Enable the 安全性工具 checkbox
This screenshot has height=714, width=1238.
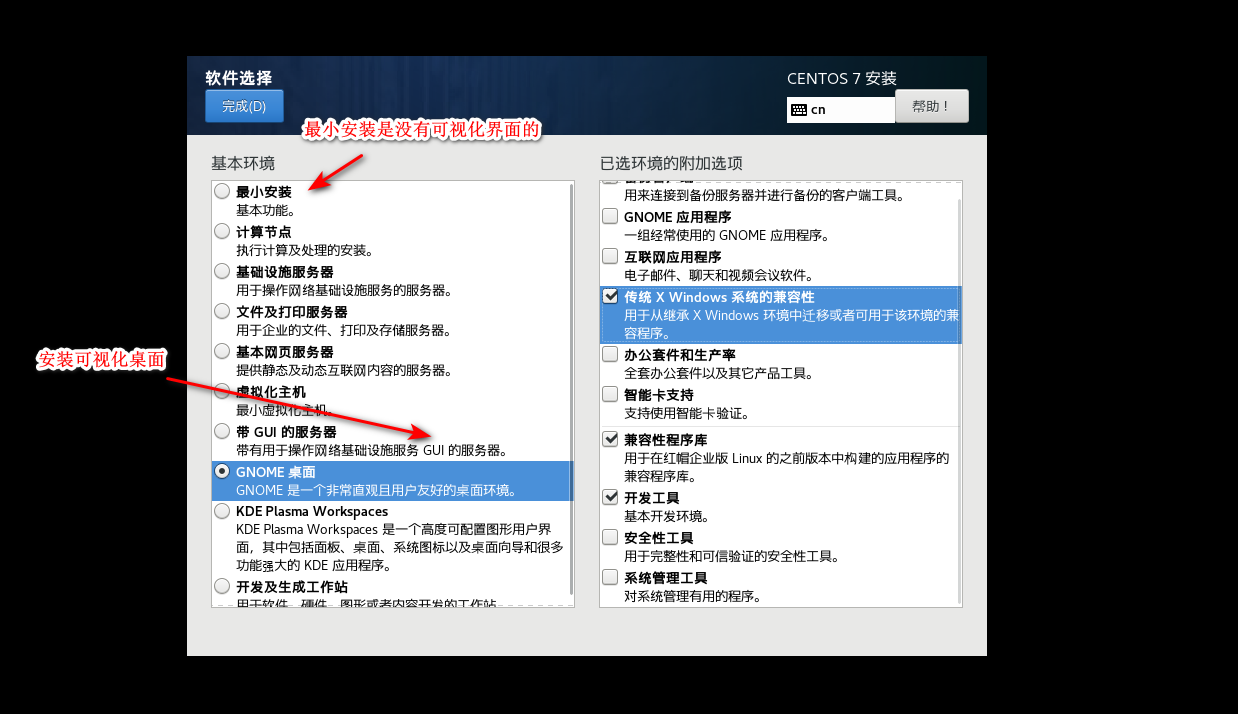click(610, 537)
